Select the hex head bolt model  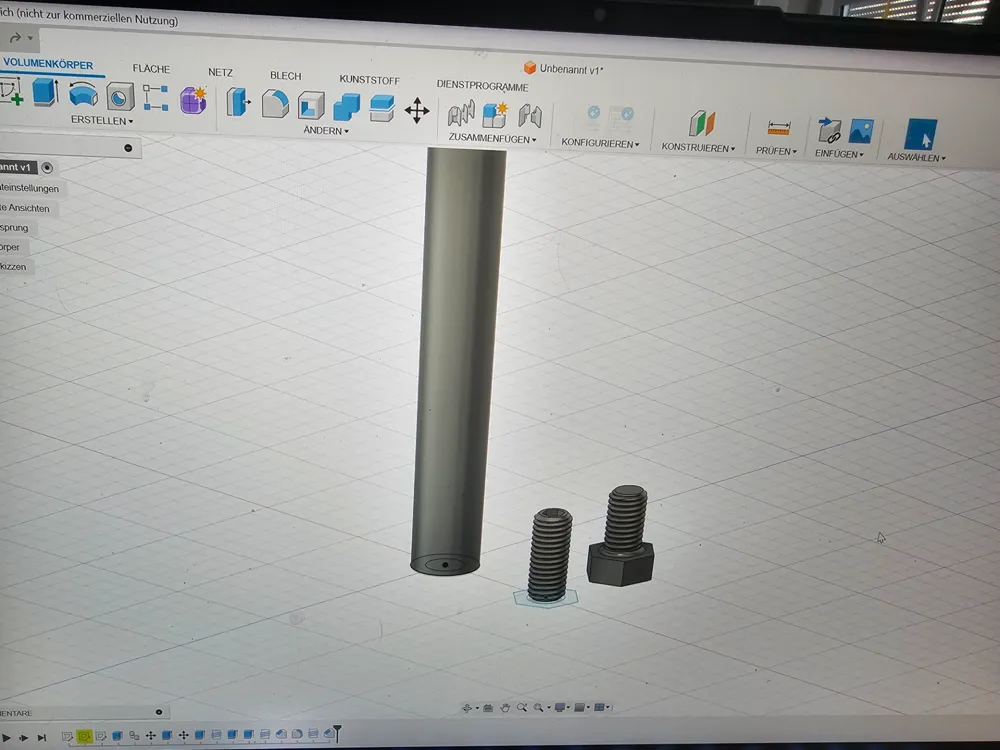[x=621, y=536]
